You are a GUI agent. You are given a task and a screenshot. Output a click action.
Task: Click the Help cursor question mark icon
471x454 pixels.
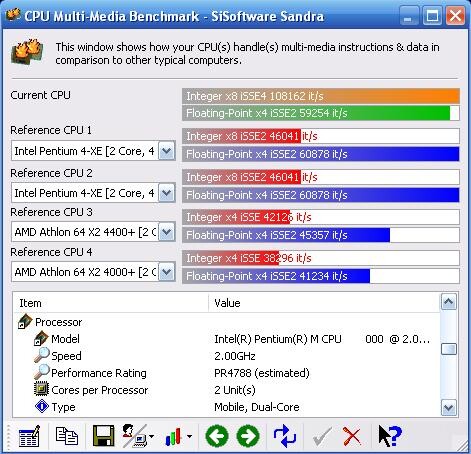(x=390, y=436)
